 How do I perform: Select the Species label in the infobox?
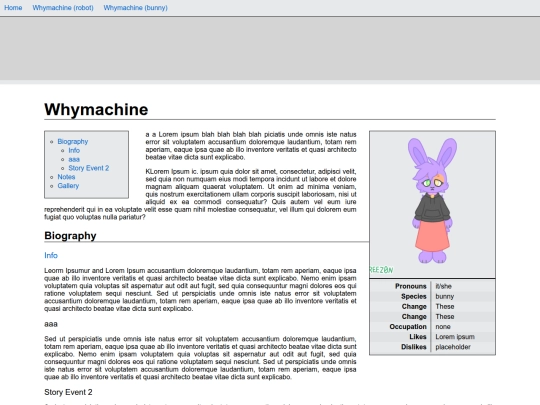pyautogui.click(x=414, y=297)
